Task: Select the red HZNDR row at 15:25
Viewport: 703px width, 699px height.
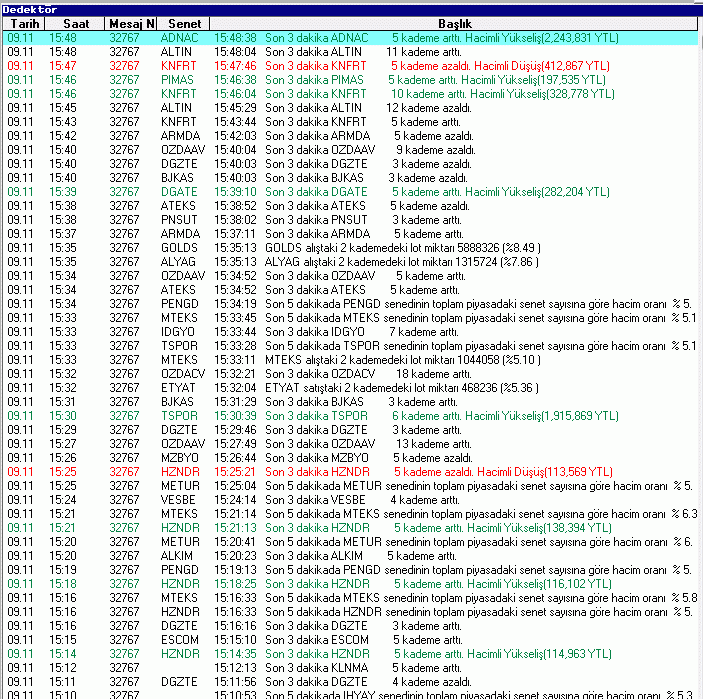Action: pyautogui.click(x=350, y=471)
